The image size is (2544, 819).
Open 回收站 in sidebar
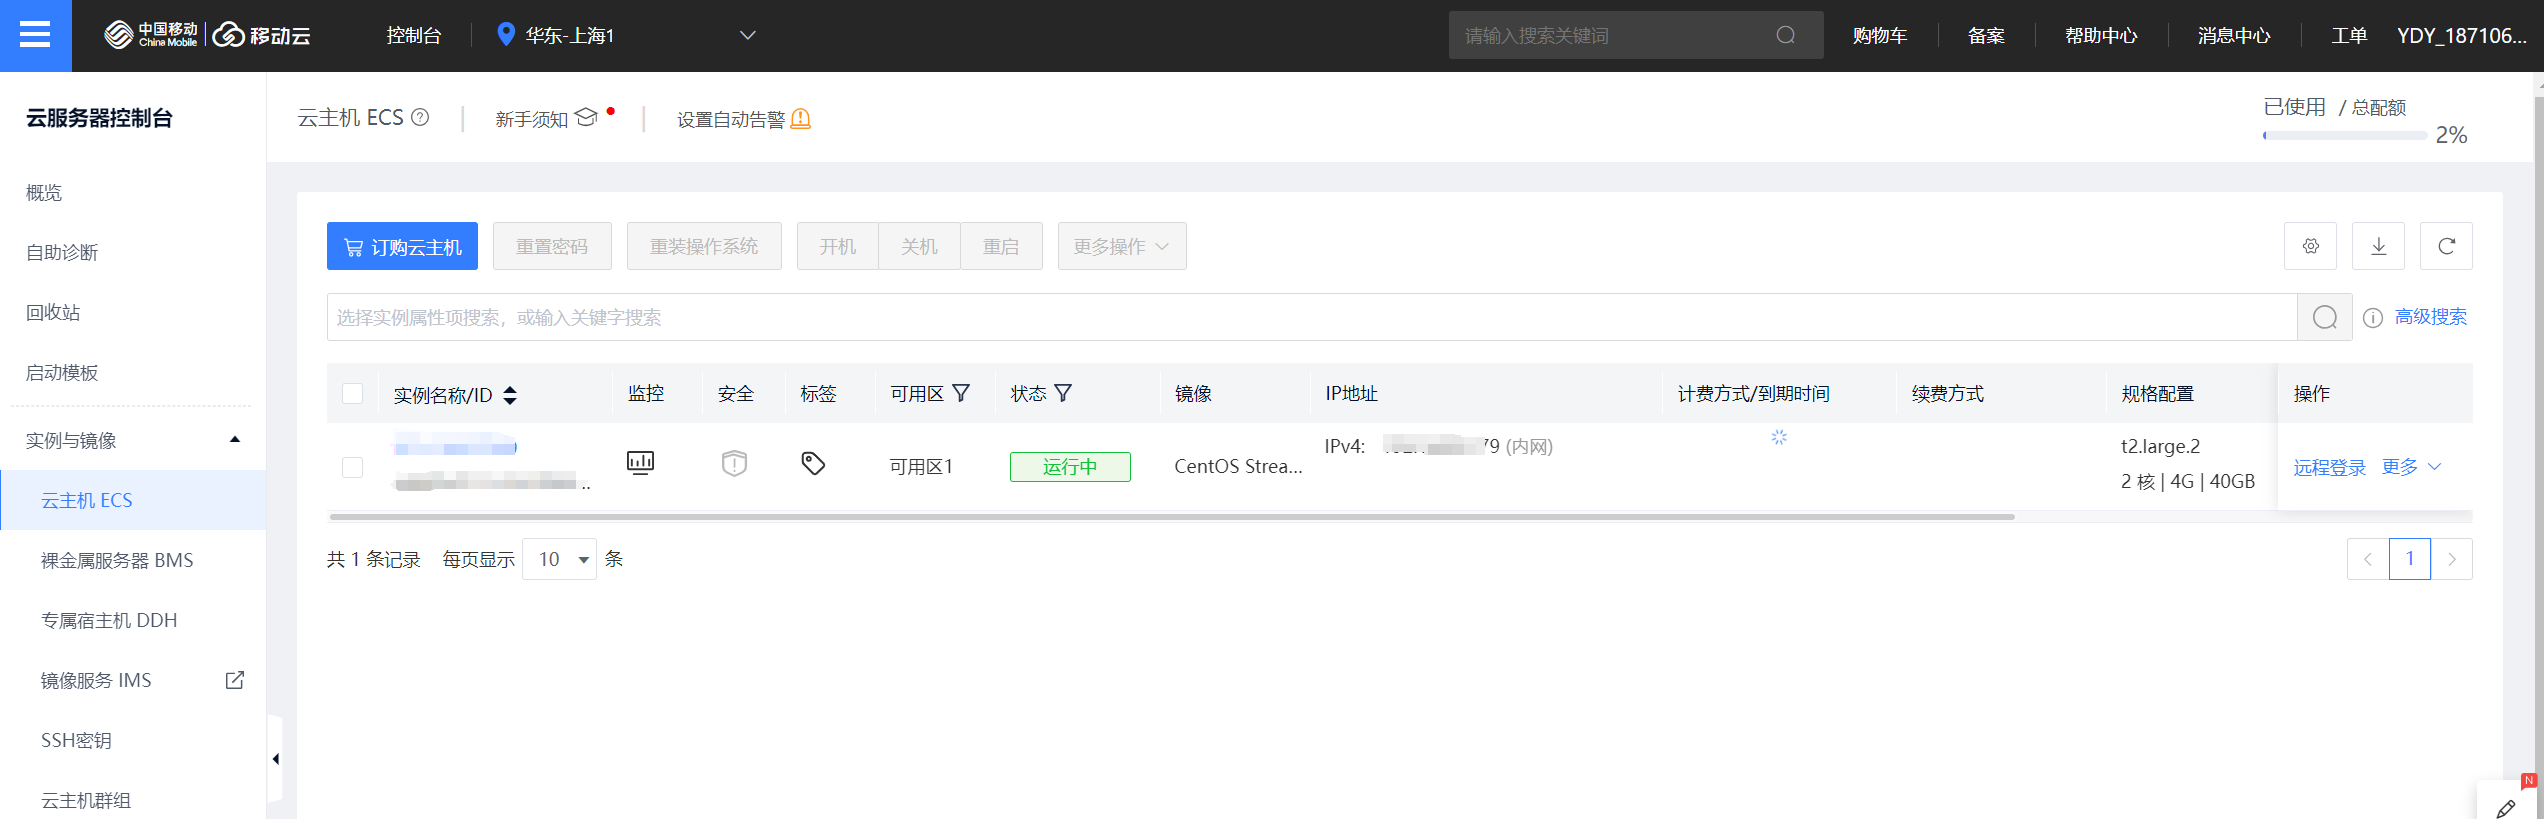tap(53, 312)
